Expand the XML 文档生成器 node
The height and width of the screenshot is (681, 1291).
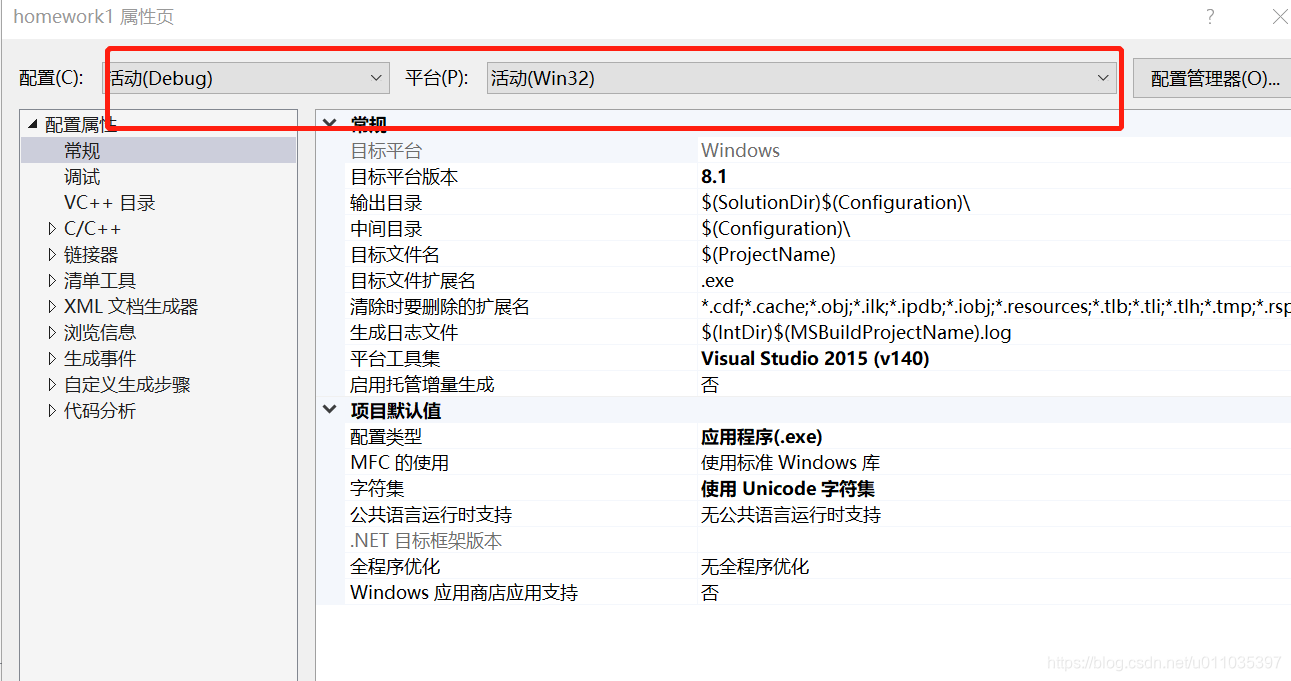point(52,307)
